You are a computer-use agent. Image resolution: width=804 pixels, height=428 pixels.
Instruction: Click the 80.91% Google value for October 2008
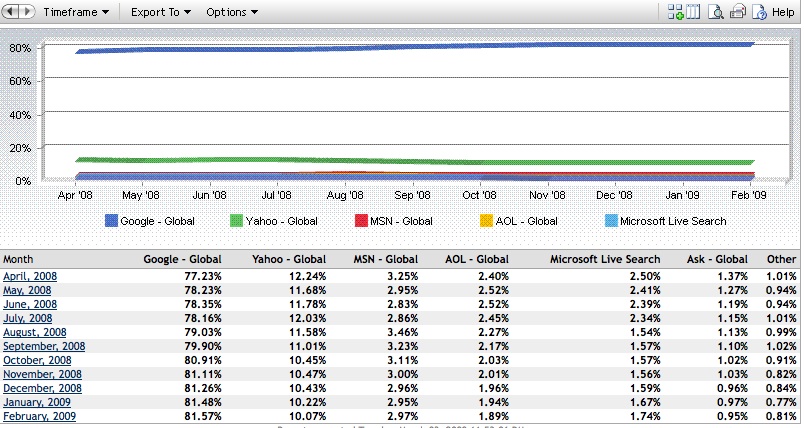click(203, 360)
